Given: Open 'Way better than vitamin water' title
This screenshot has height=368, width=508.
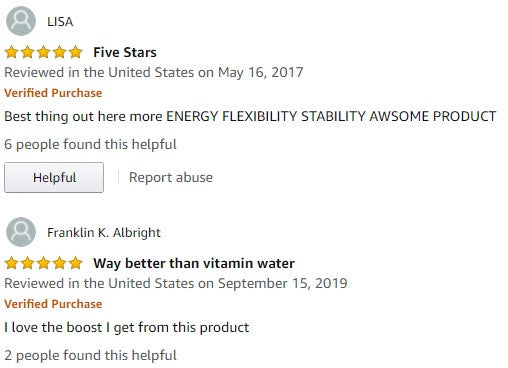Looking at the screenshot, I should click(194, 263).
